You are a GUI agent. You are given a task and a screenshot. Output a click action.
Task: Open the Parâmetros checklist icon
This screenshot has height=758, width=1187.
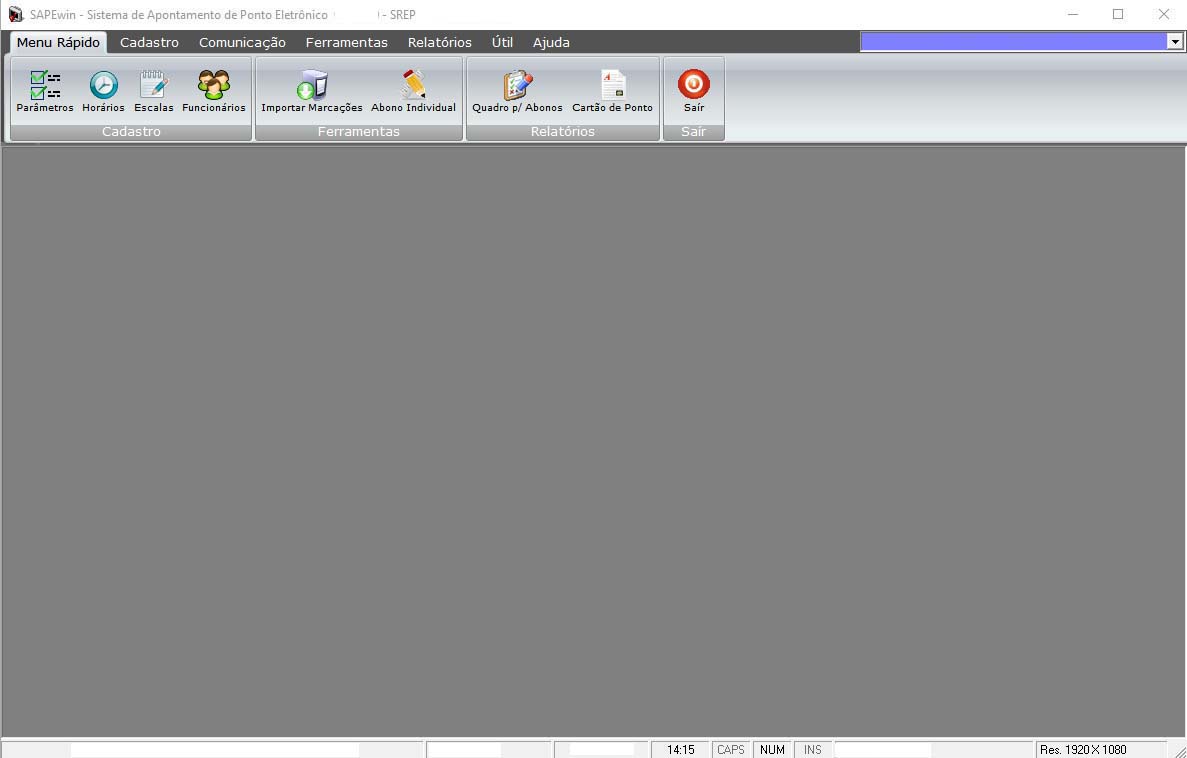coord(45,86)
